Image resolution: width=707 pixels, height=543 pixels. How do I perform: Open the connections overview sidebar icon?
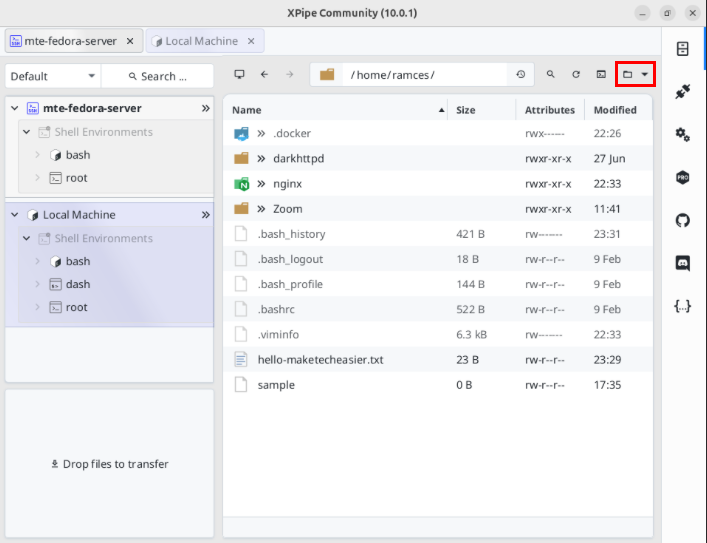[x=682, y=49]
